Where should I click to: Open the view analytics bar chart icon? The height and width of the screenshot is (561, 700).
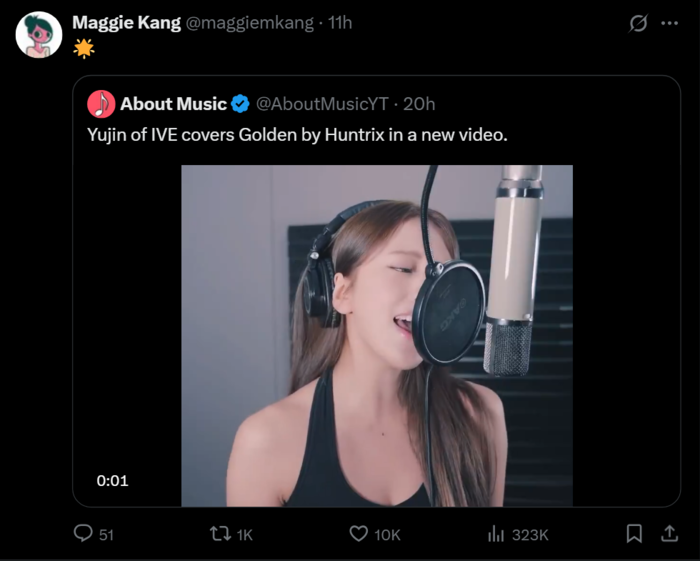[496, 534]
